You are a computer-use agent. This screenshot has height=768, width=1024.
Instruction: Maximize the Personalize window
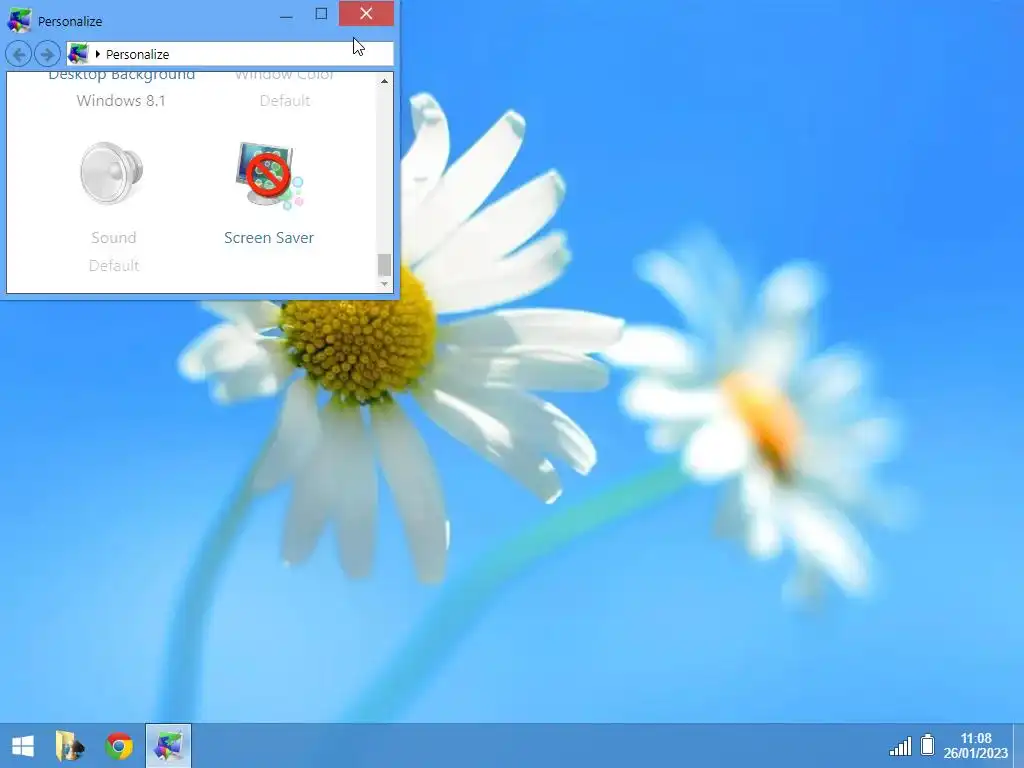[321, 14]
